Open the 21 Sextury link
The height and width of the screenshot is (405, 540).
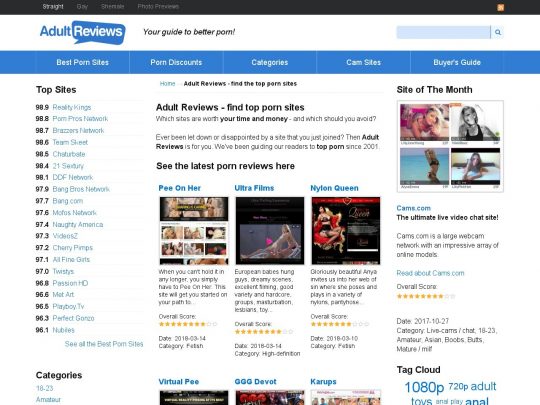[68, 166]
